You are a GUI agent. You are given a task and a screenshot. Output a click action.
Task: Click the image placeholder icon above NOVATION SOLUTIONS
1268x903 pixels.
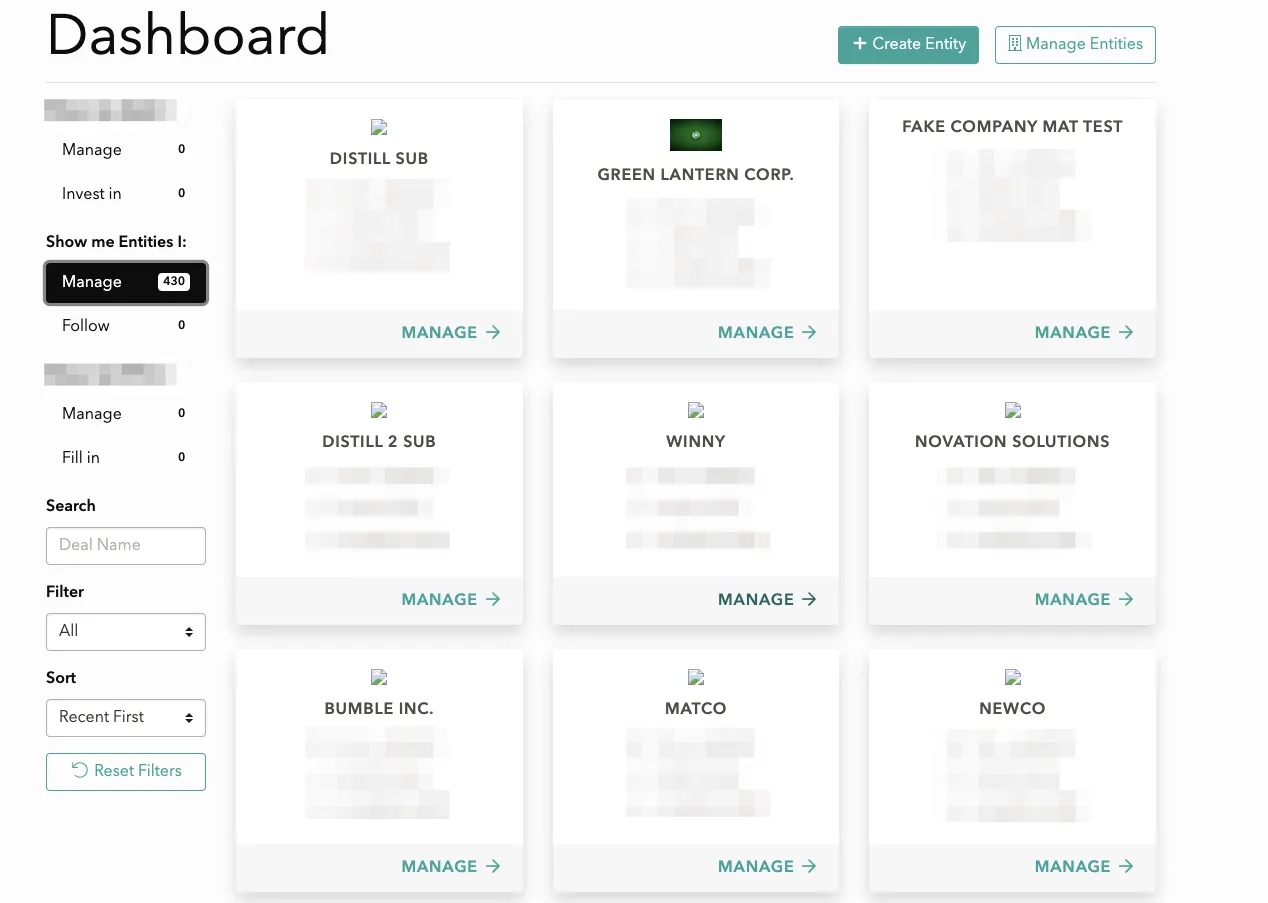click(x=1012, y=409)
